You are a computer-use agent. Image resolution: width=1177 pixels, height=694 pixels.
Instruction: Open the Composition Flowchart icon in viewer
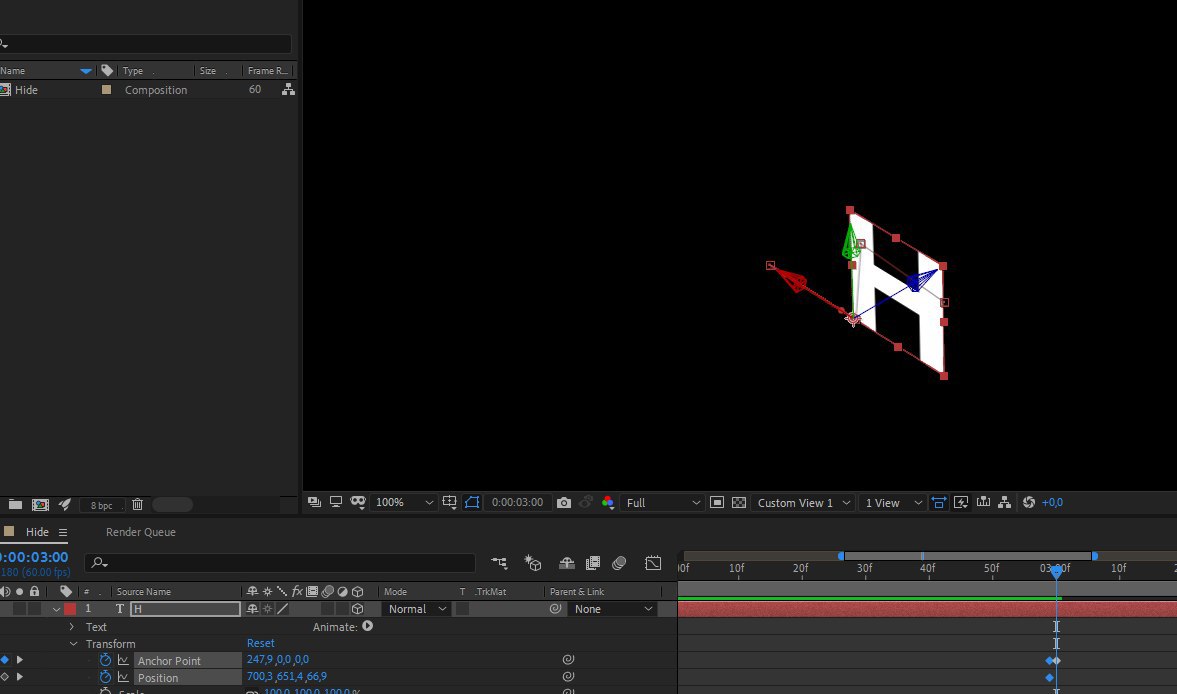pyautogui.click(x=1005, y=503)
